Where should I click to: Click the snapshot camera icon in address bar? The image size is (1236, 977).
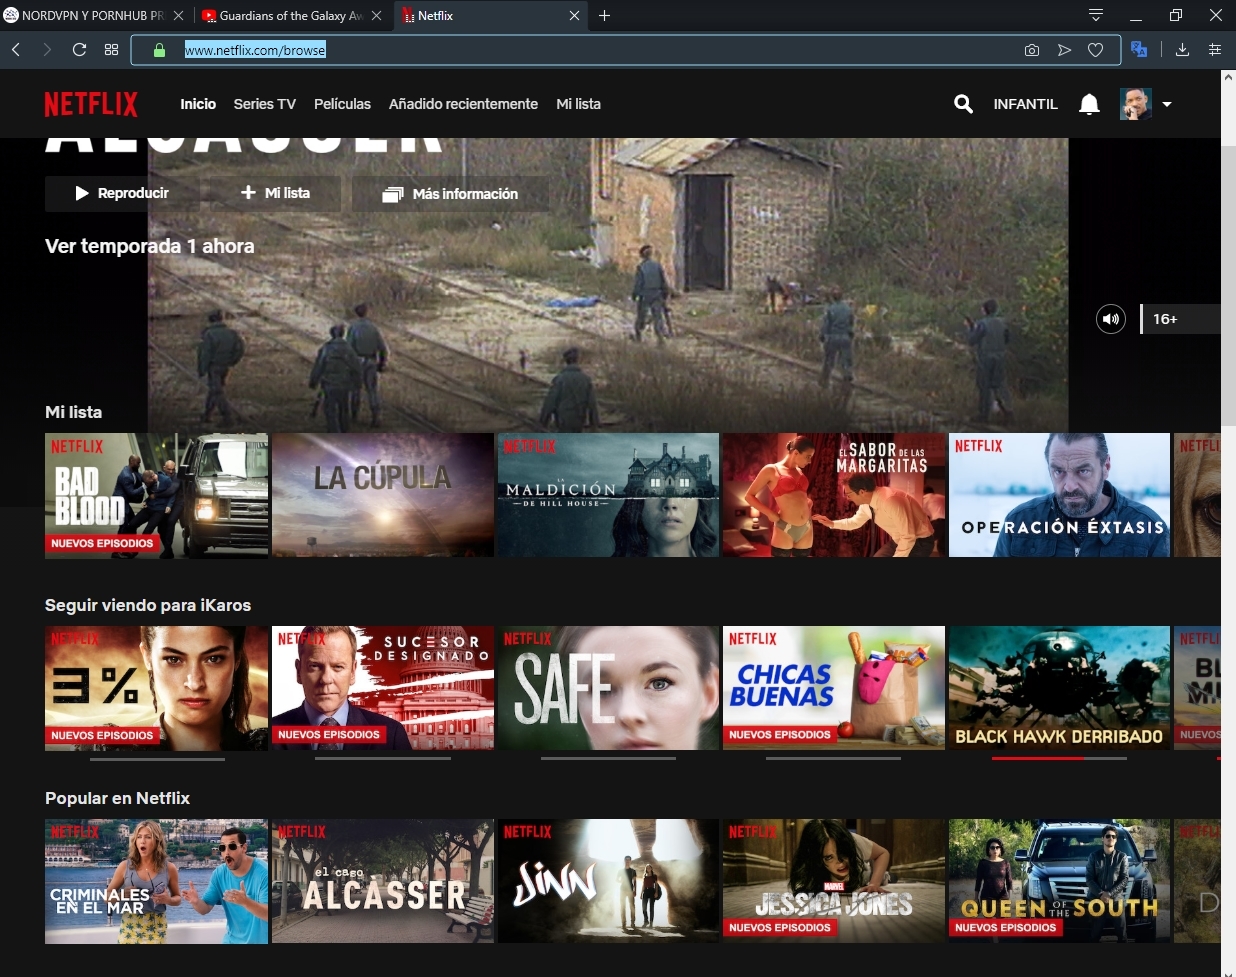[1032, 50]
